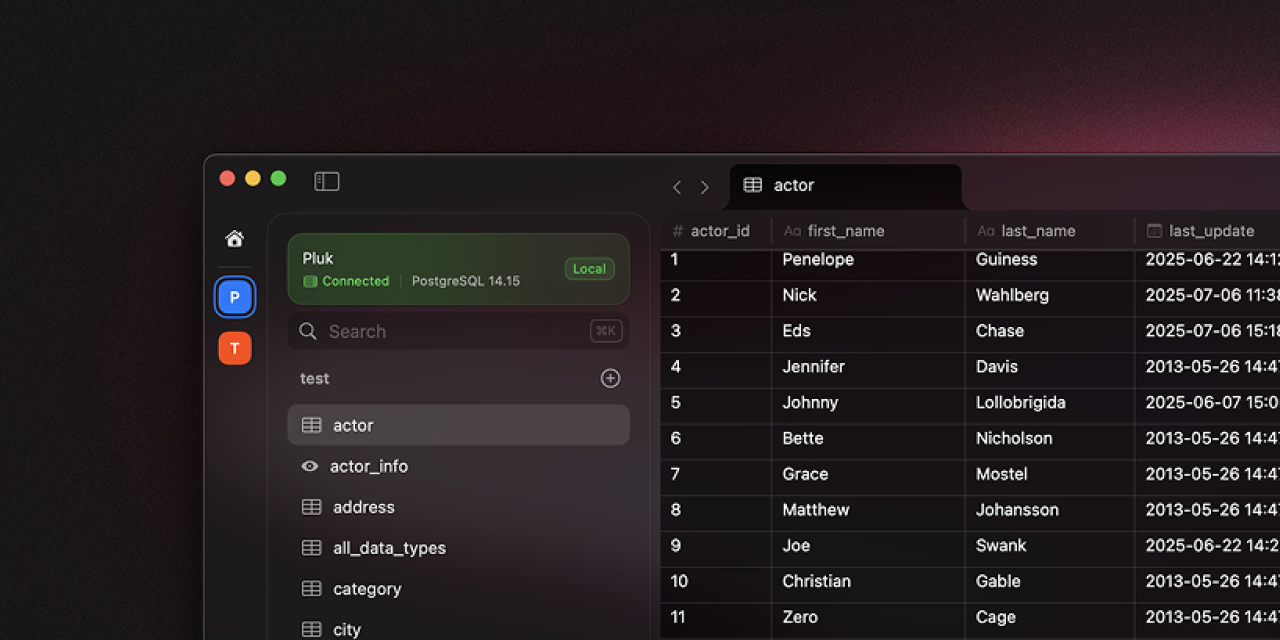The image size is (1280, 640).
Task: Click table icon beside category
Action: point(312,589)
